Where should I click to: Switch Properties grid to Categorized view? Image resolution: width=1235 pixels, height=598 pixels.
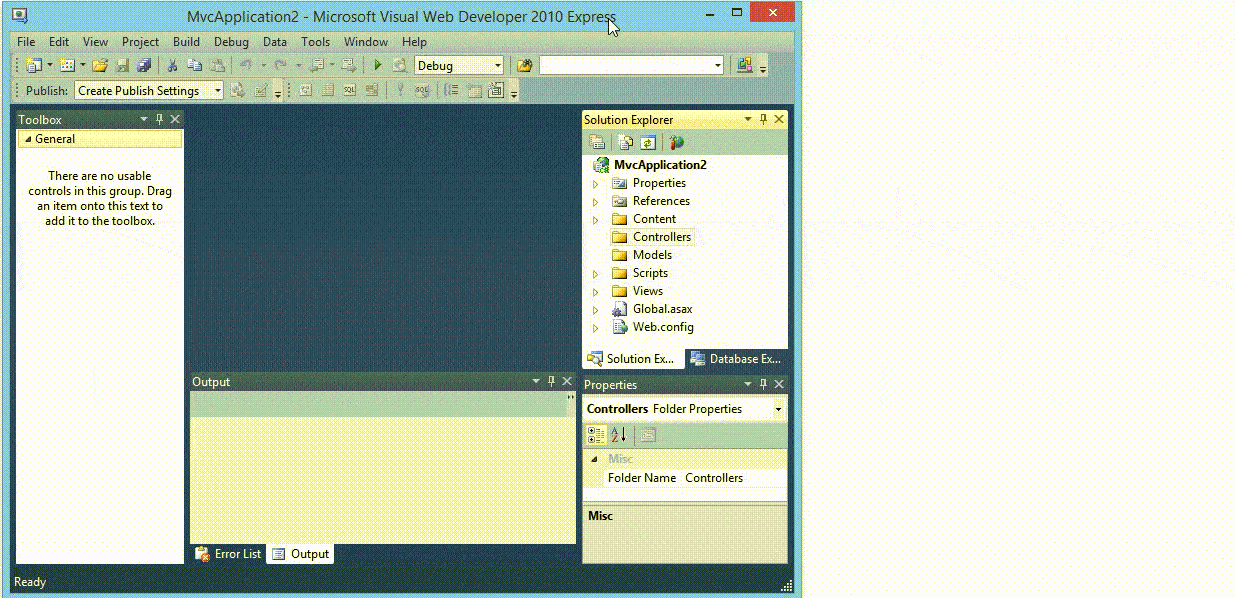[x=596, y=434]
